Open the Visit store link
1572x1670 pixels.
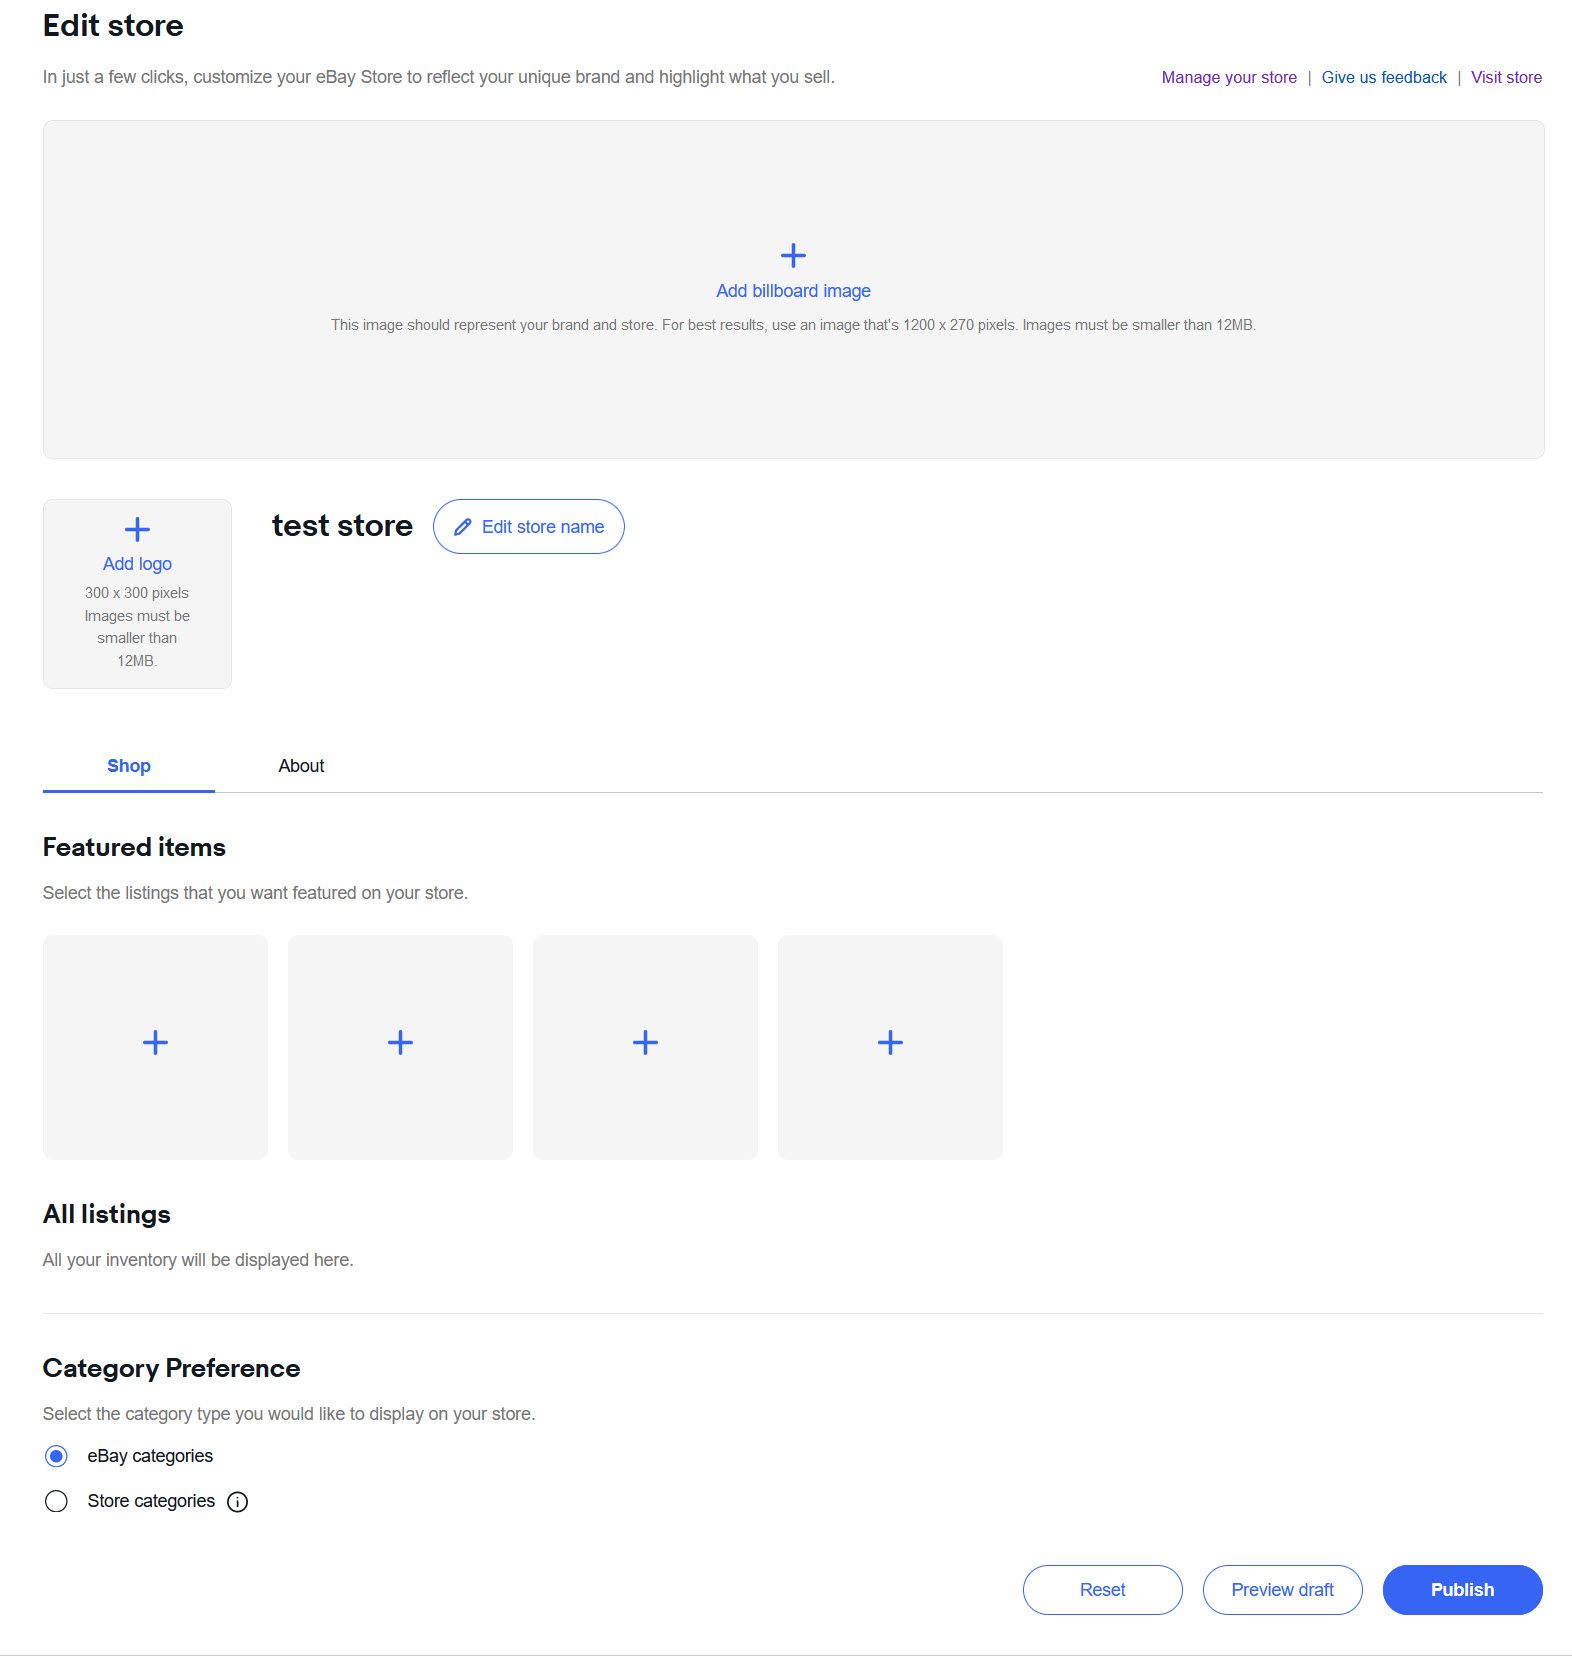1506,77
